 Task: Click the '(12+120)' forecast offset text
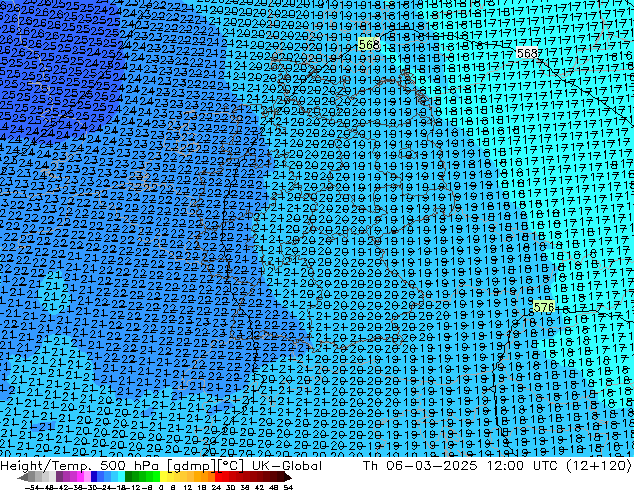[x=598, y=466]
